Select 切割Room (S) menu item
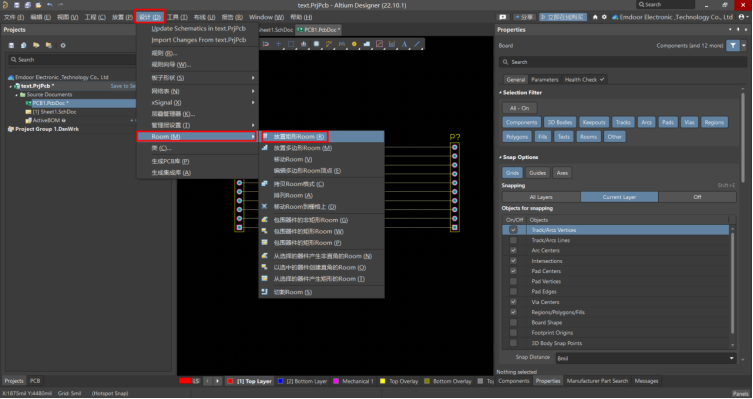The height and width of the screenshot is (399, 753). [x=322, y=292]
